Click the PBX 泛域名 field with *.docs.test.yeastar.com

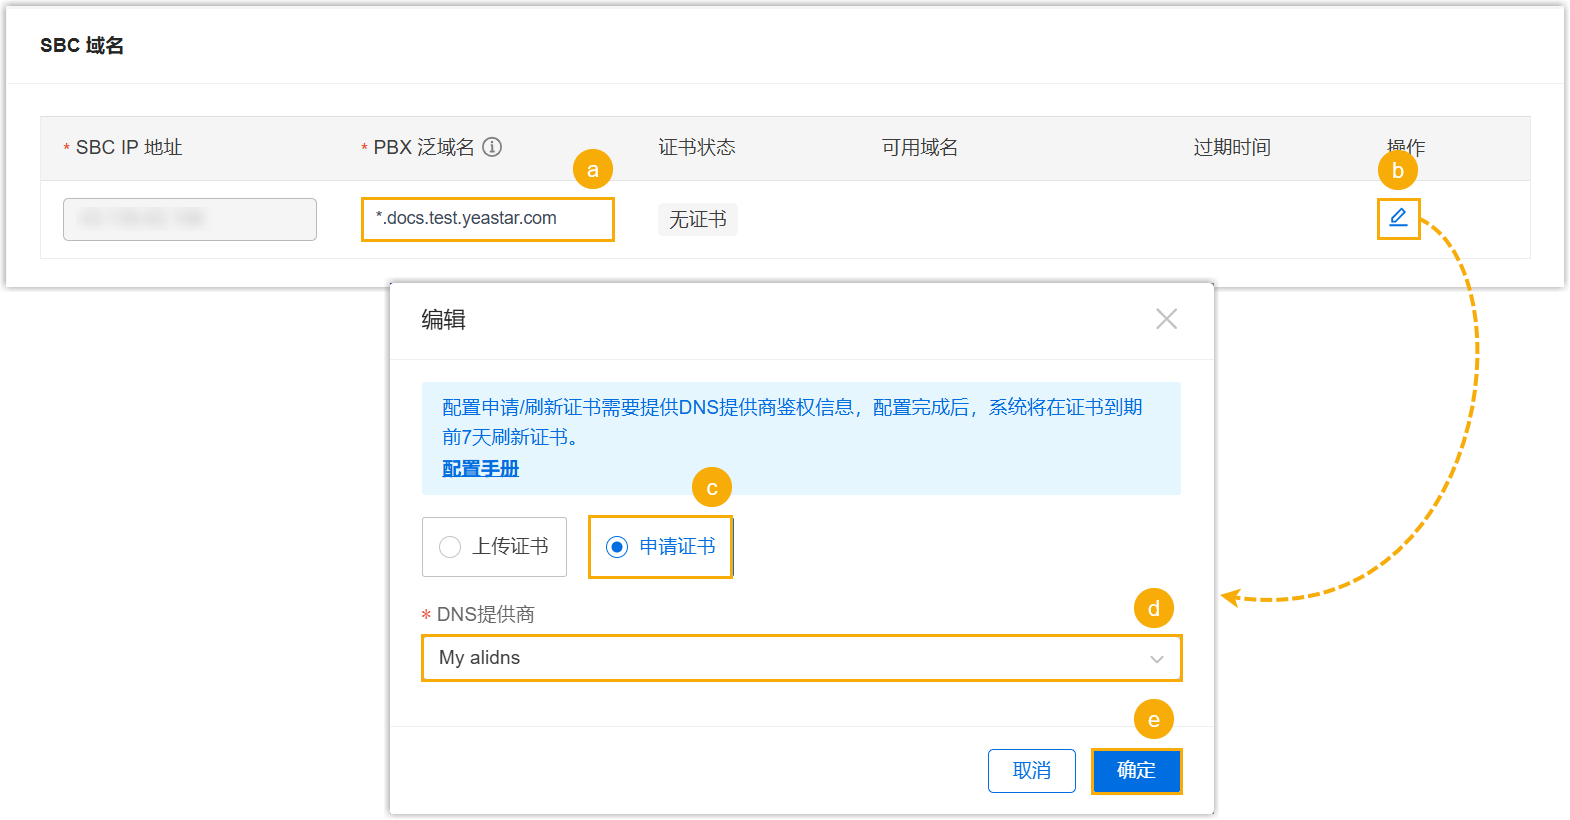click(x=487, y=219)
